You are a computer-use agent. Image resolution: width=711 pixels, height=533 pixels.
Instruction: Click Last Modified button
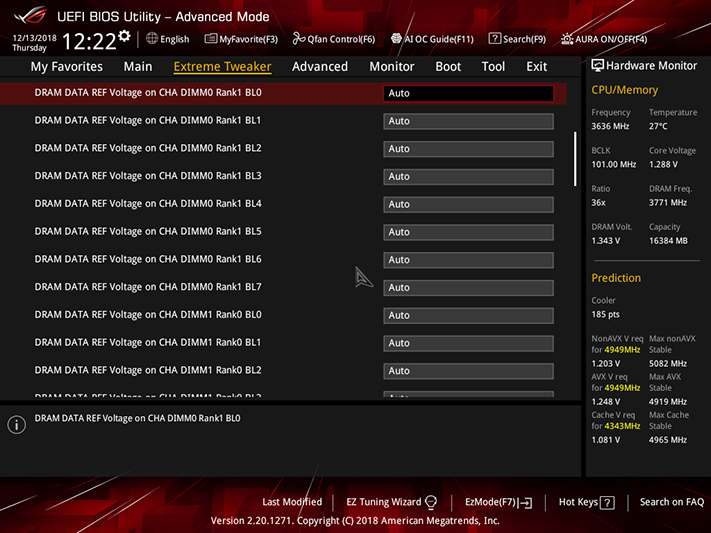coord(292,502)
